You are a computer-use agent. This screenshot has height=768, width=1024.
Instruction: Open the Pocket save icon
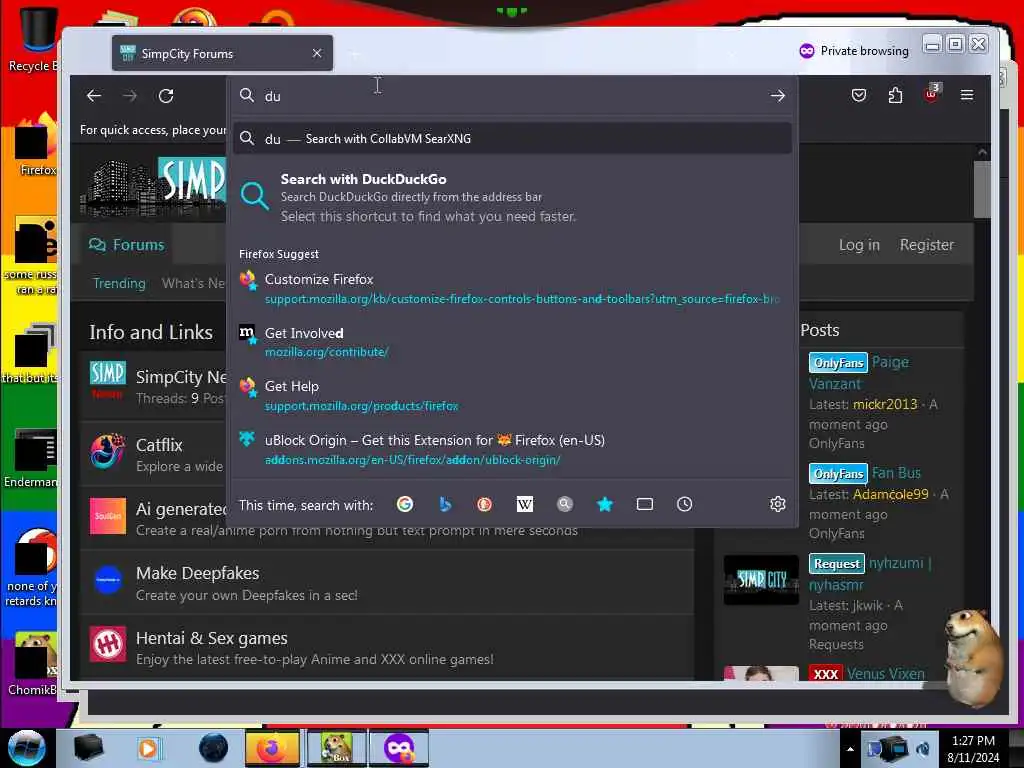(859, 95)
